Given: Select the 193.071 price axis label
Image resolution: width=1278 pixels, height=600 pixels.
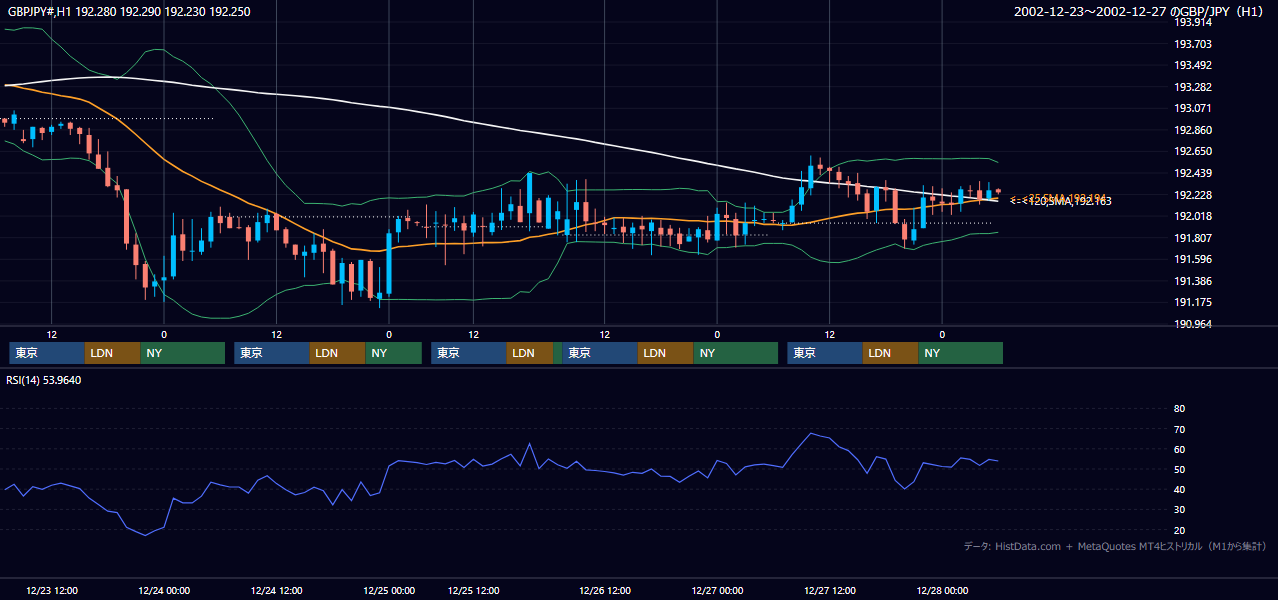Looking at the screenshot, I should (1192, 108).
